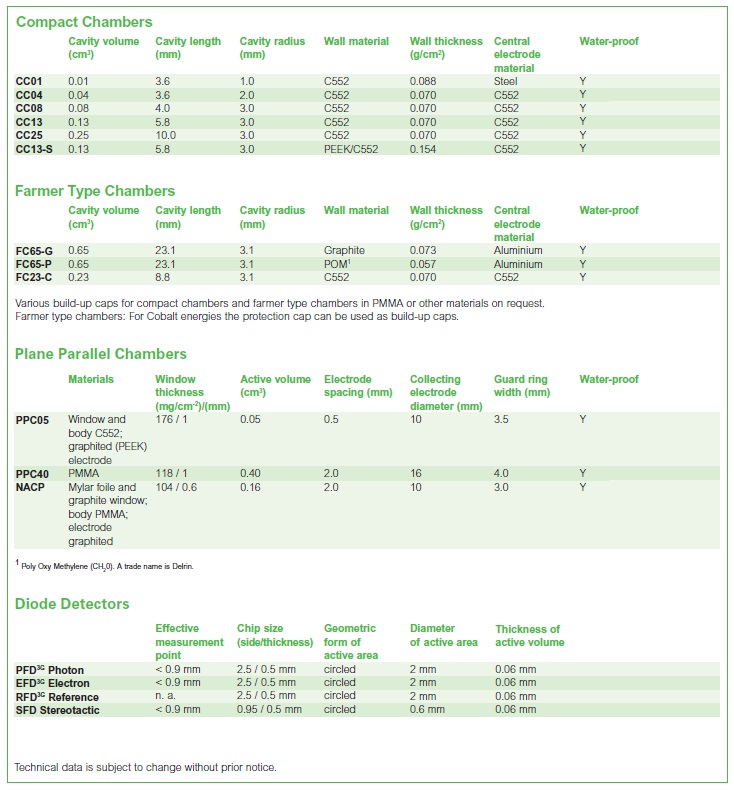Click the 4.0 guard ring width value
This screenshot has height=790, width=734.
pos(501,473)
